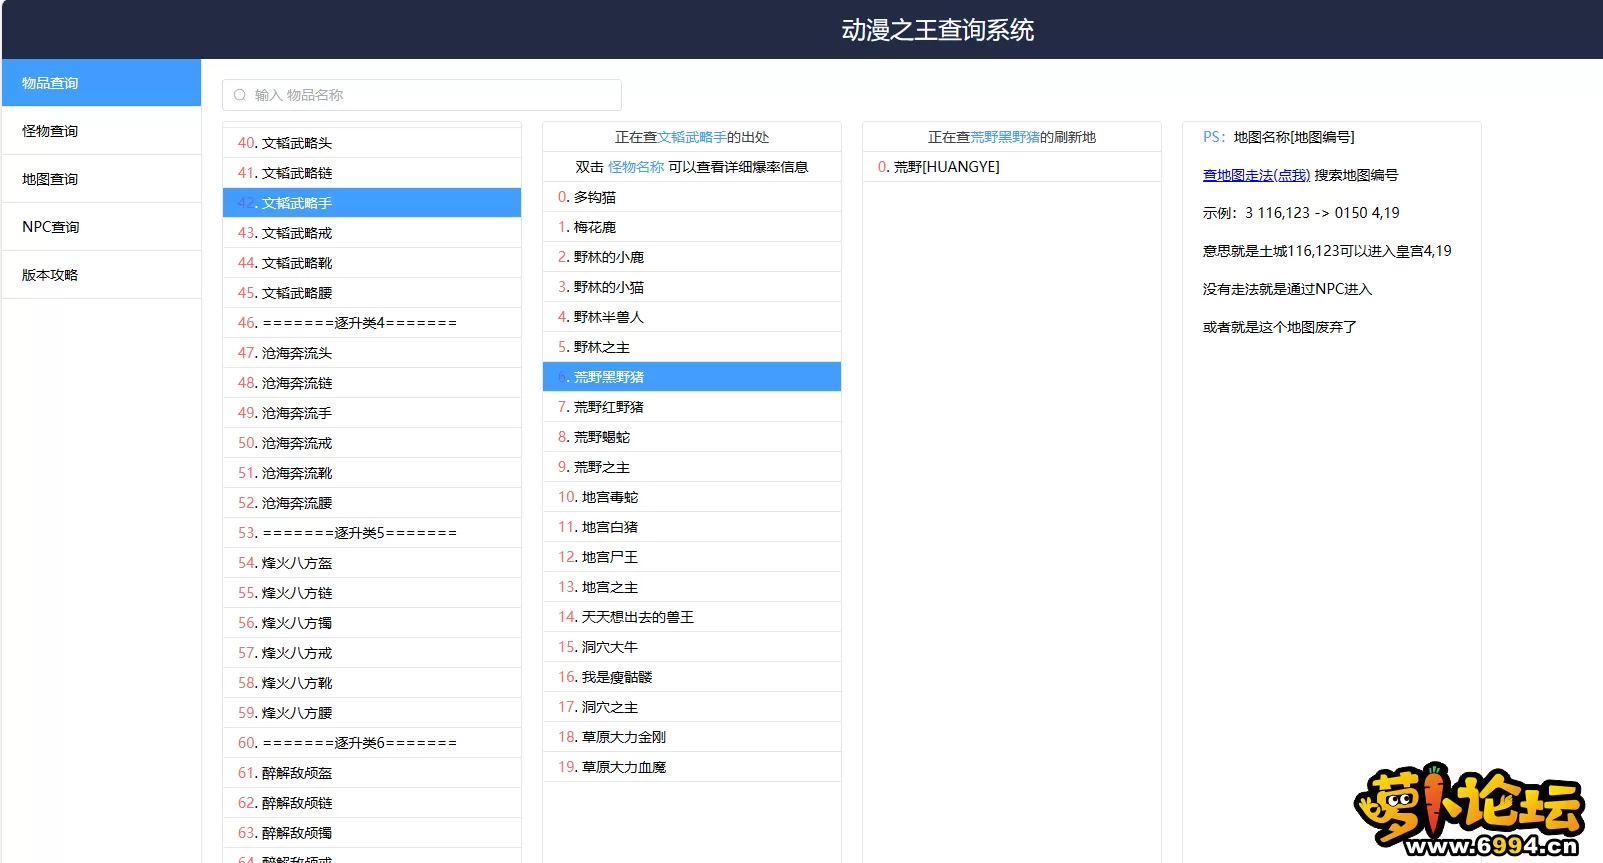Open the 物品查询 sidebar tab
The image size is (1603, 863).
point(101,83)
